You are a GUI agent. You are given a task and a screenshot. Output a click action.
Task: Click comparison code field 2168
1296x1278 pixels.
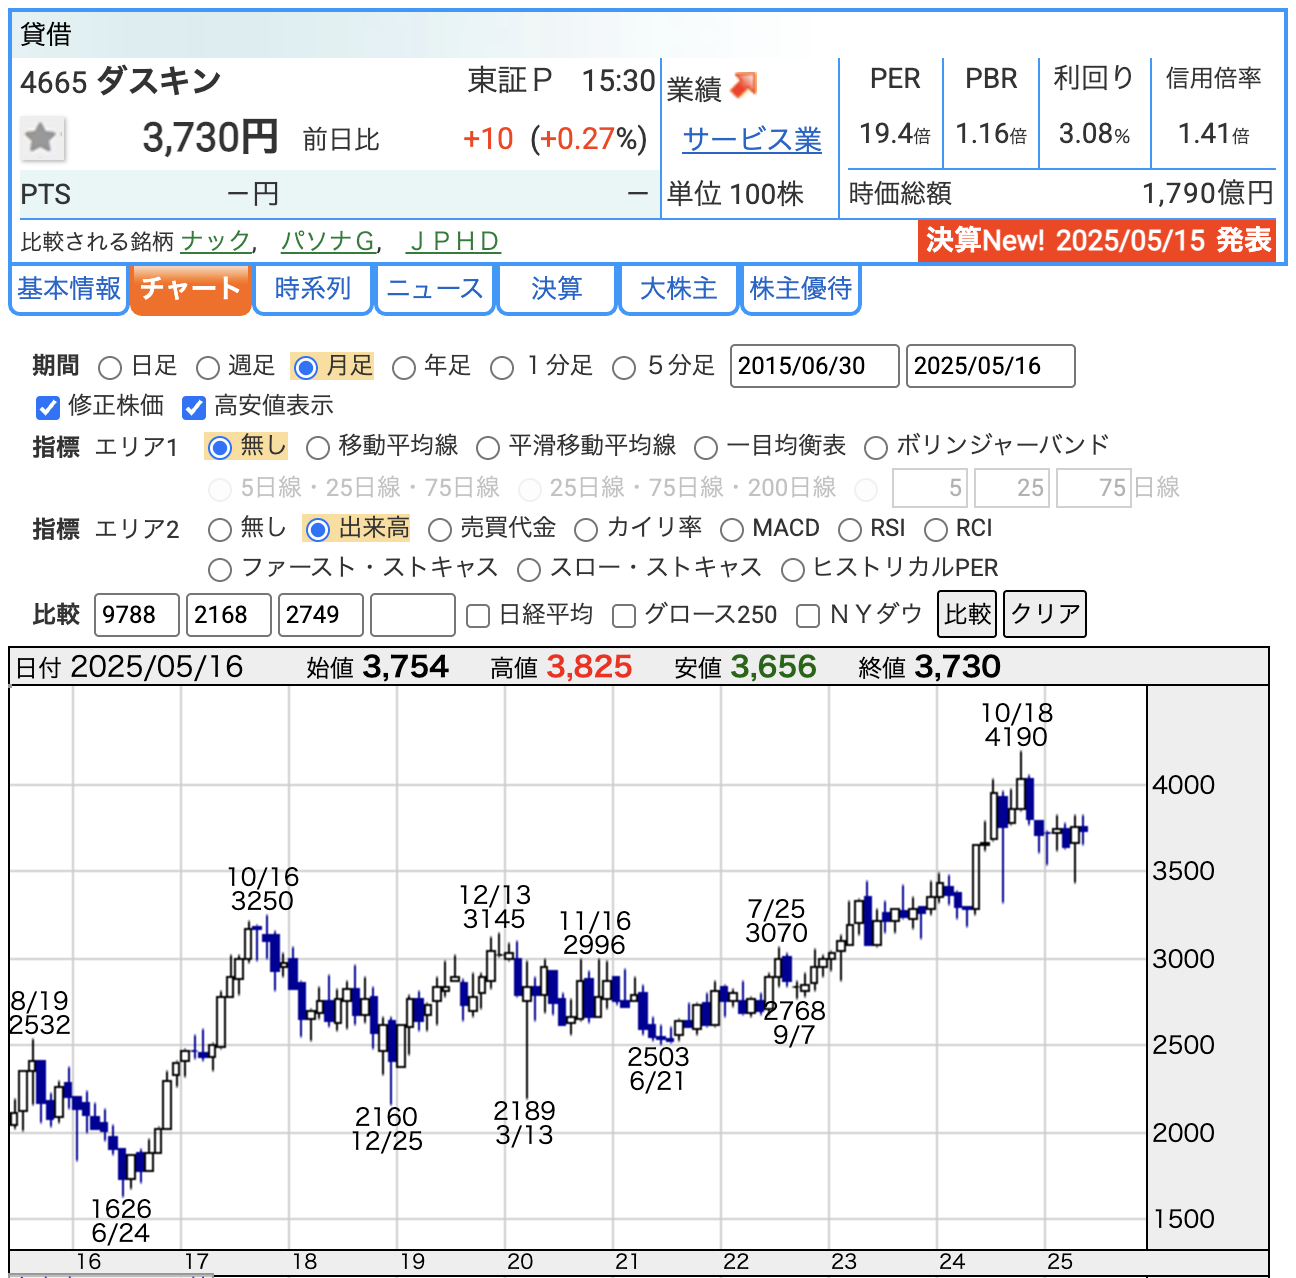[x=229, y=615]
